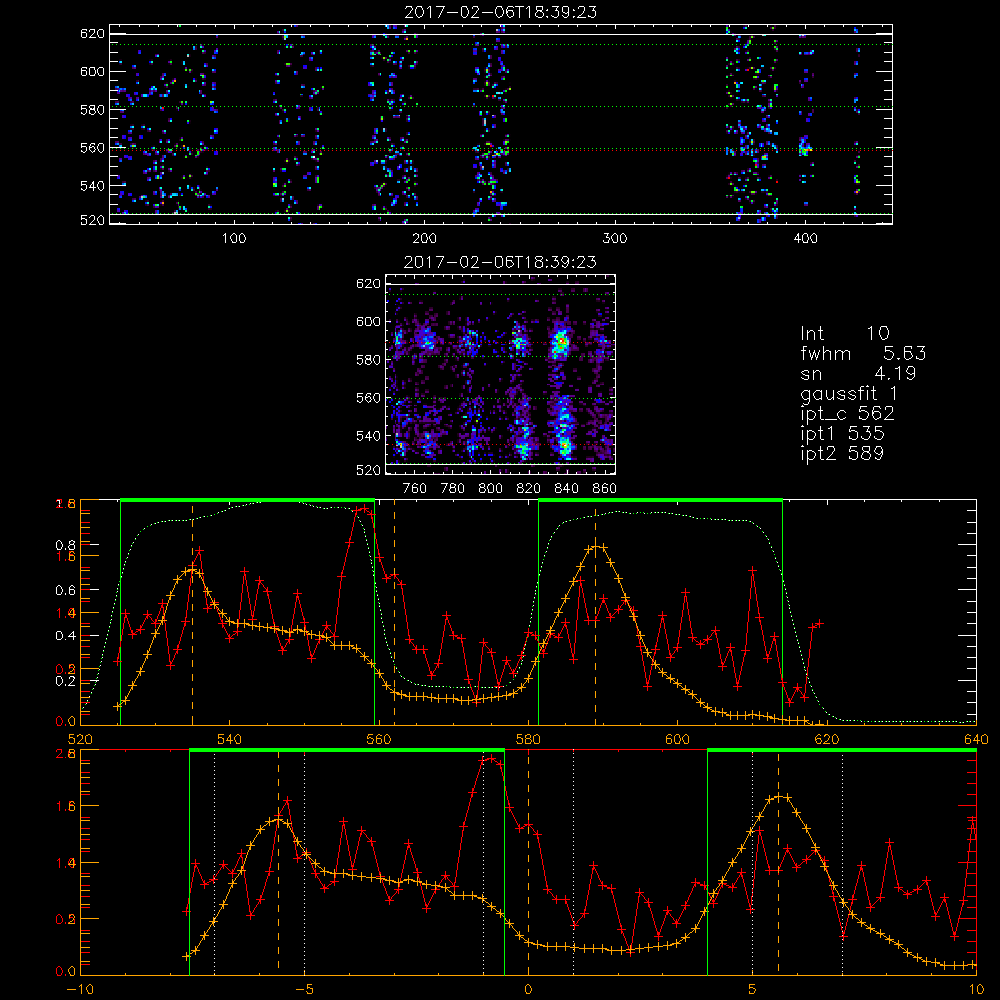Image resolution: width=1000 pixels, height=1000 pixels.
Task: Click the top image y-axis label 540
Action: (92, 186)
